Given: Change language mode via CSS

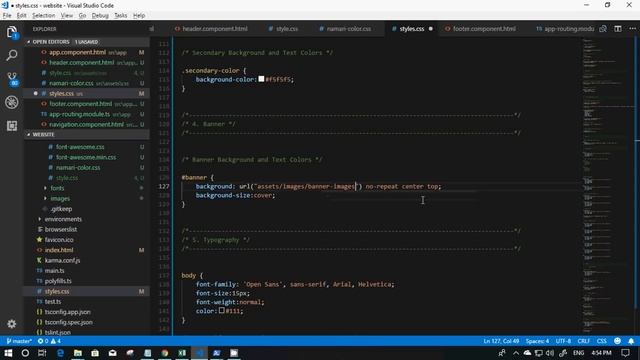Looking at the screenshot, I should tap(602, 341).
